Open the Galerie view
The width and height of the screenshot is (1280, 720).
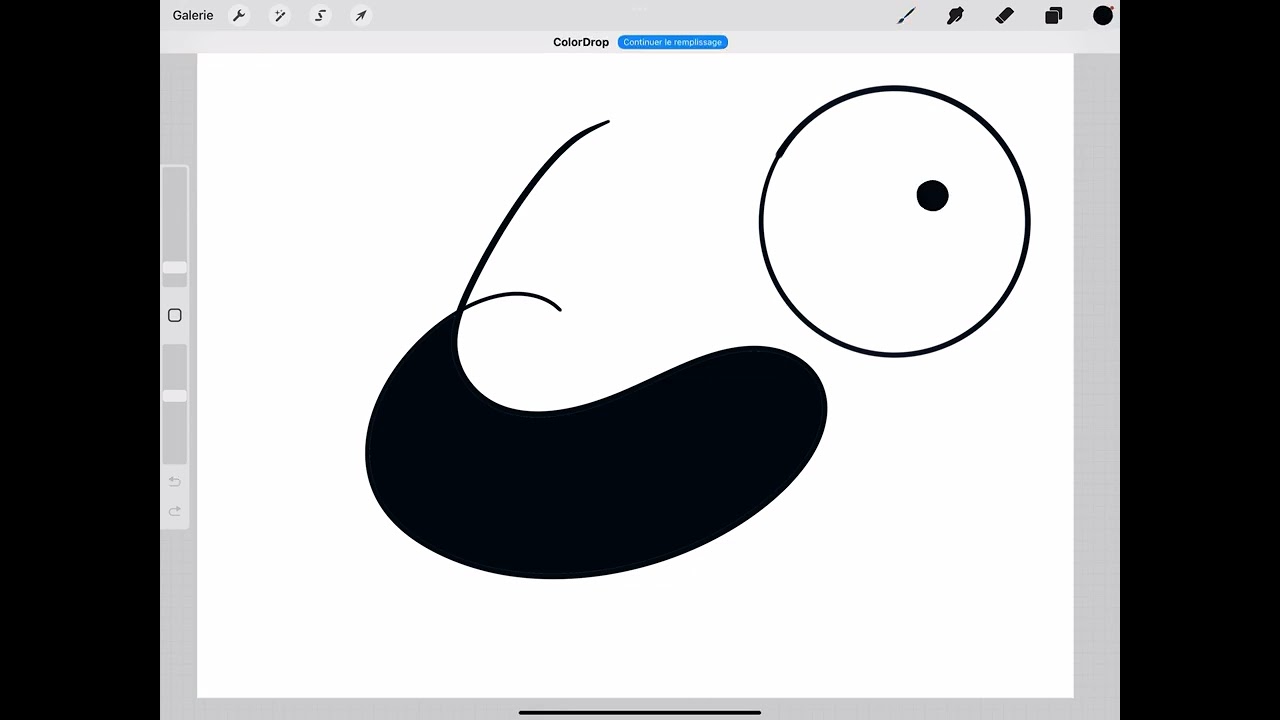click(193, 15)
